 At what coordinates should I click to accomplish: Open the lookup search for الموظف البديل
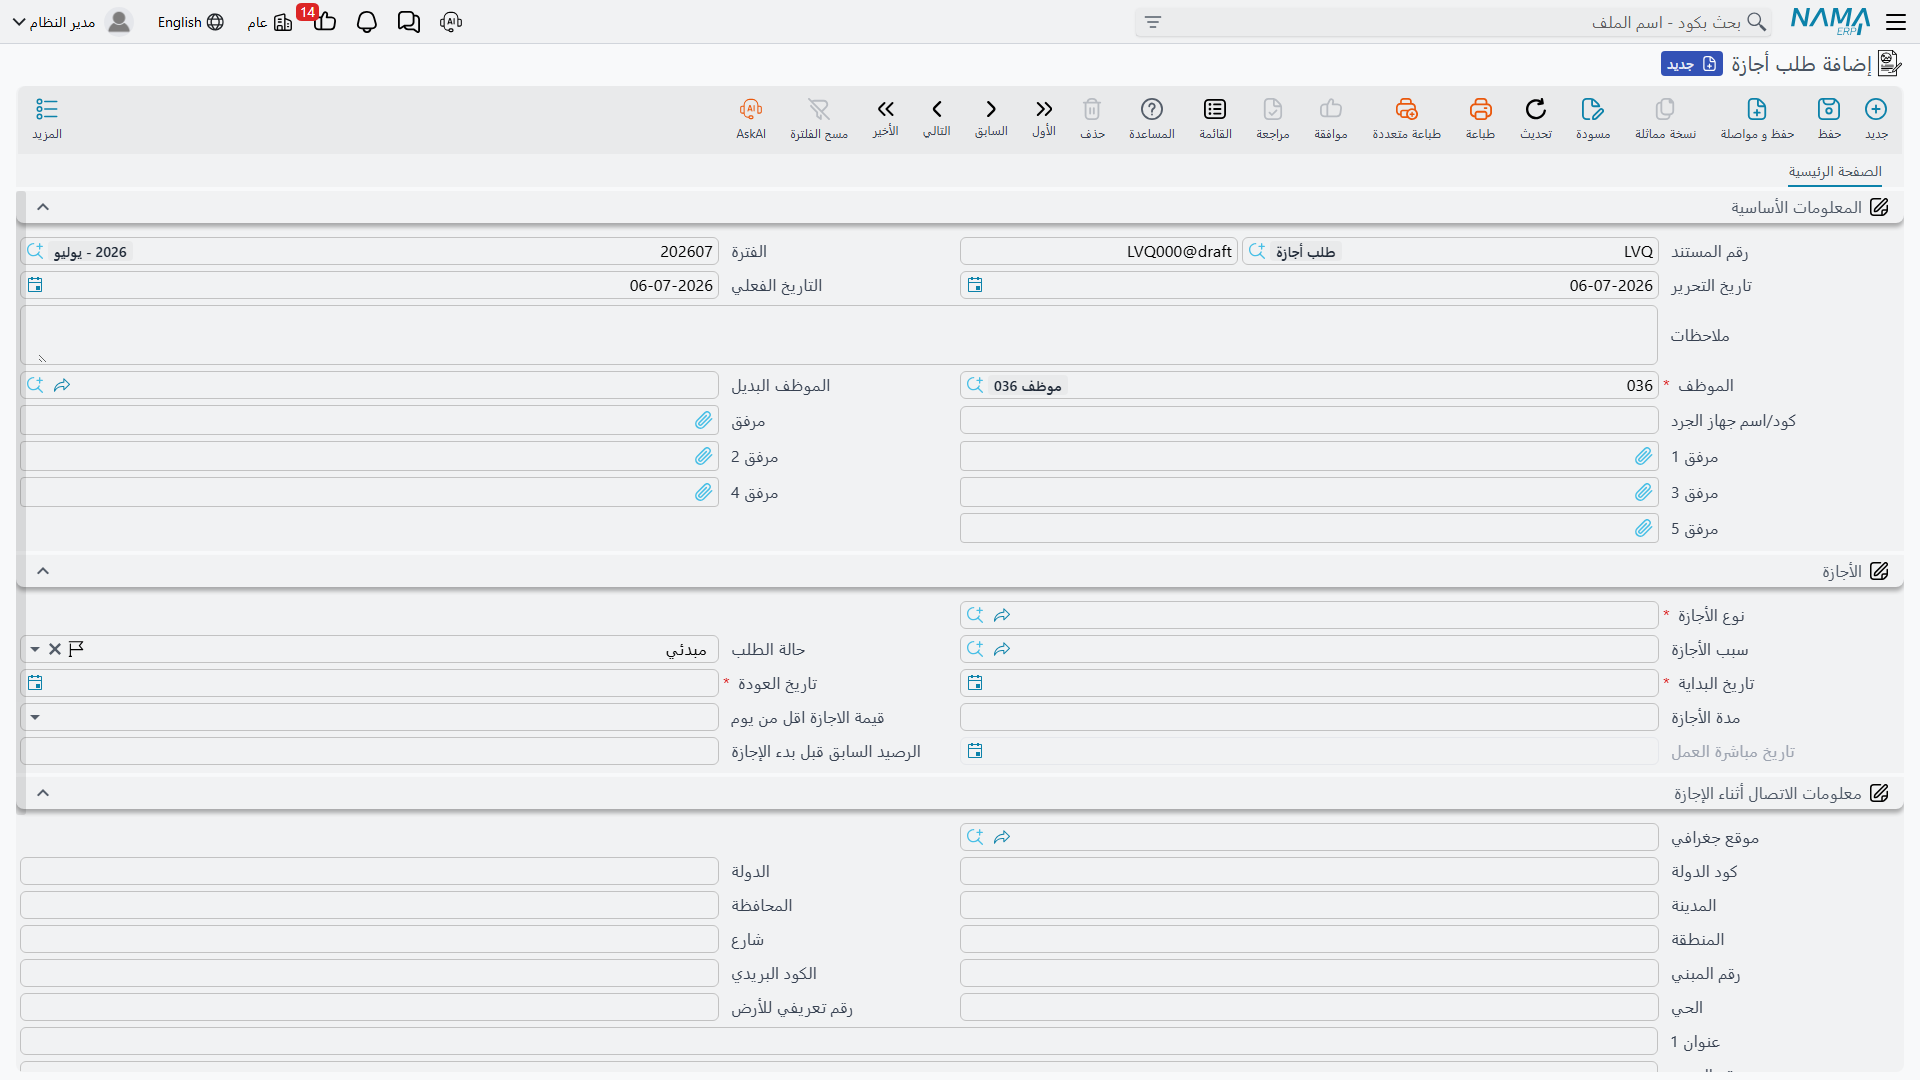(x=35, y=385)
